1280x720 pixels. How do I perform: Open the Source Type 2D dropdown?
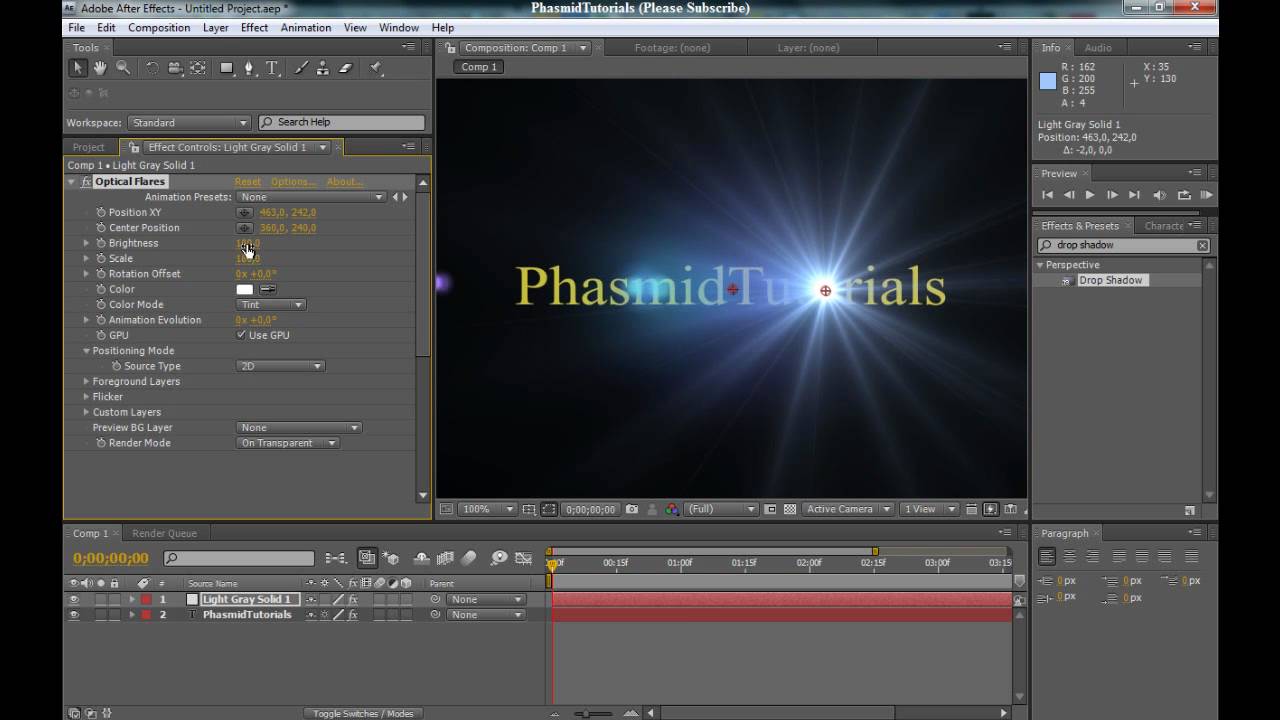tap(281, 366)
